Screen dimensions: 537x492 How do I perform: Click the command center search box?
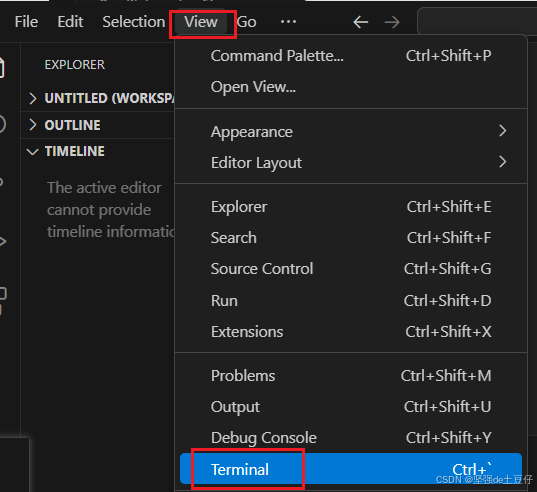pos(477,21)
